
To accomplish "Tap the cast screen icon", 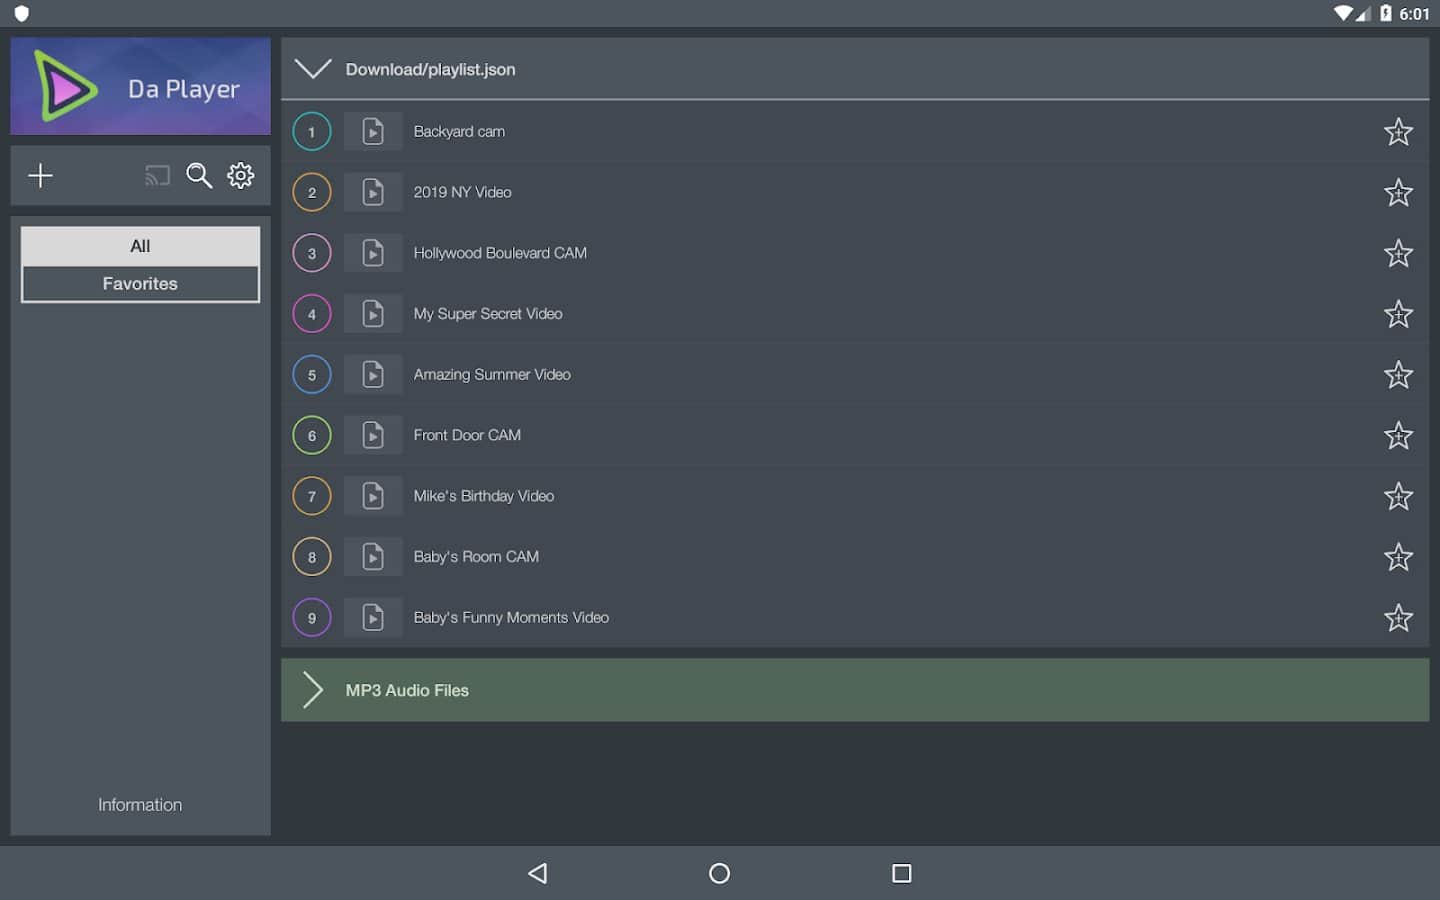I will coord(157,176).
